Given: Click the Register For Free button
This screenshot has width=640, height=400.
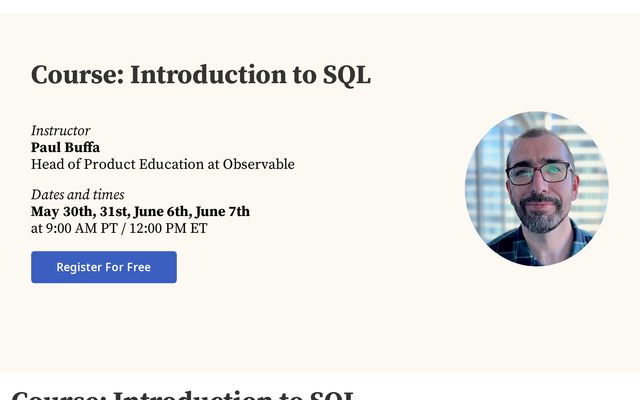Looking at the screenshot, I should (x=104, y=267).
